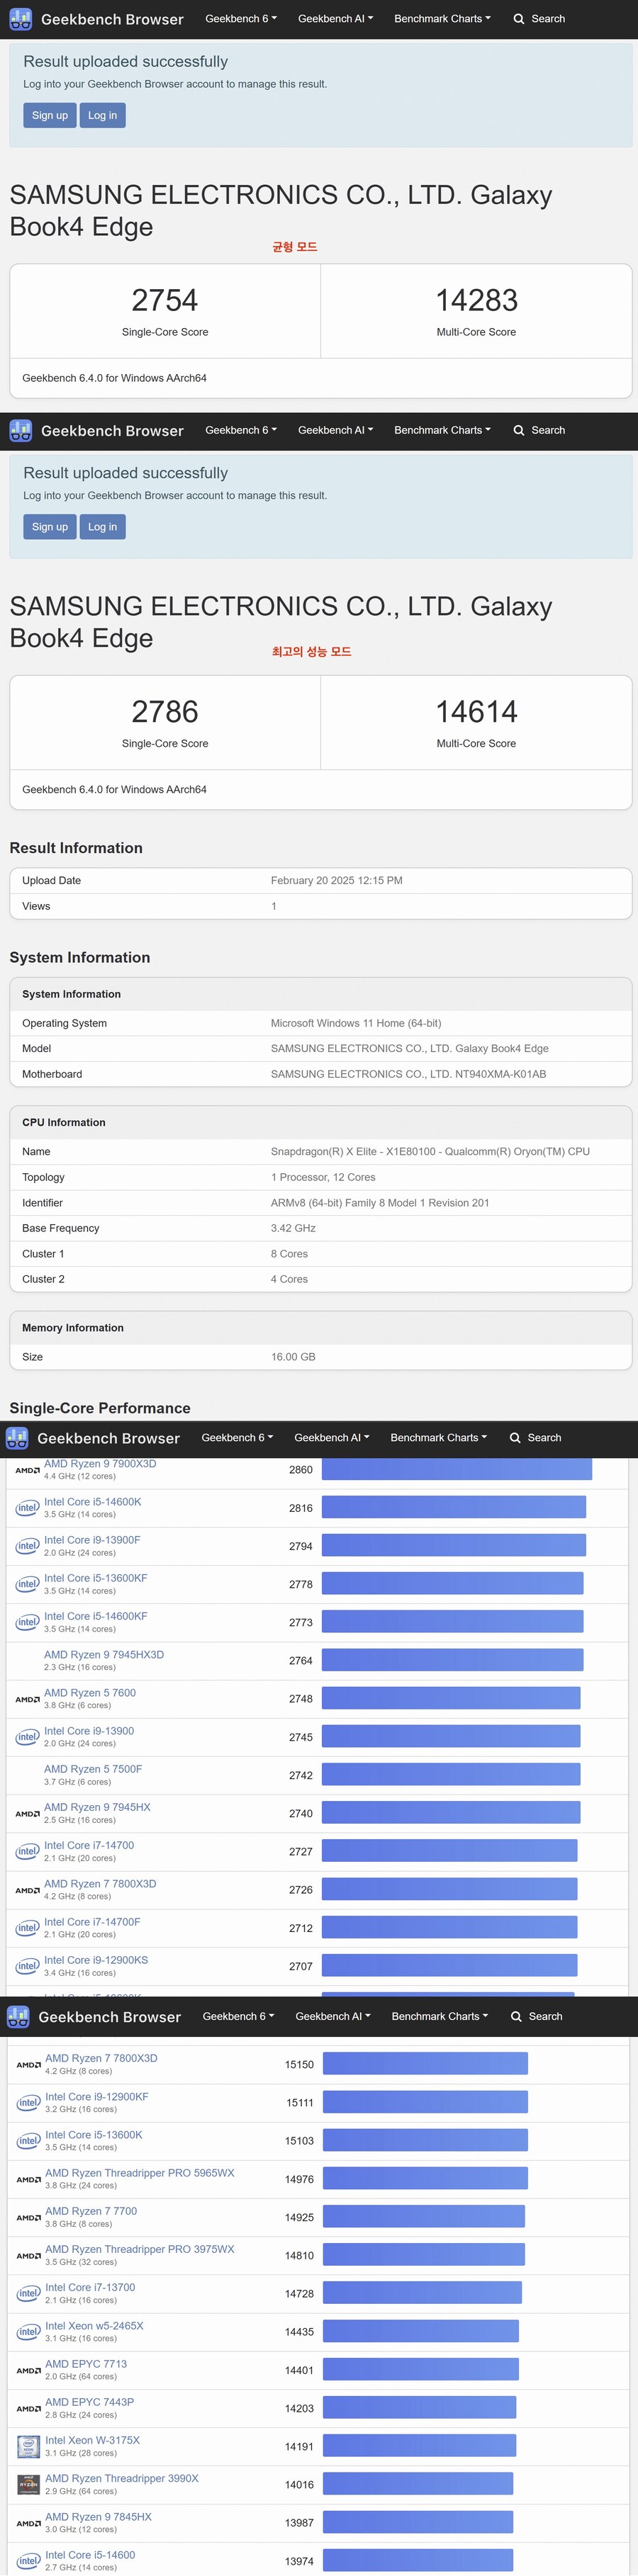Open the Geekbench AI dropdown in the topmost navbar
Screen dimensions: 638x2576
pyautogui.click(x=335, y=19)
